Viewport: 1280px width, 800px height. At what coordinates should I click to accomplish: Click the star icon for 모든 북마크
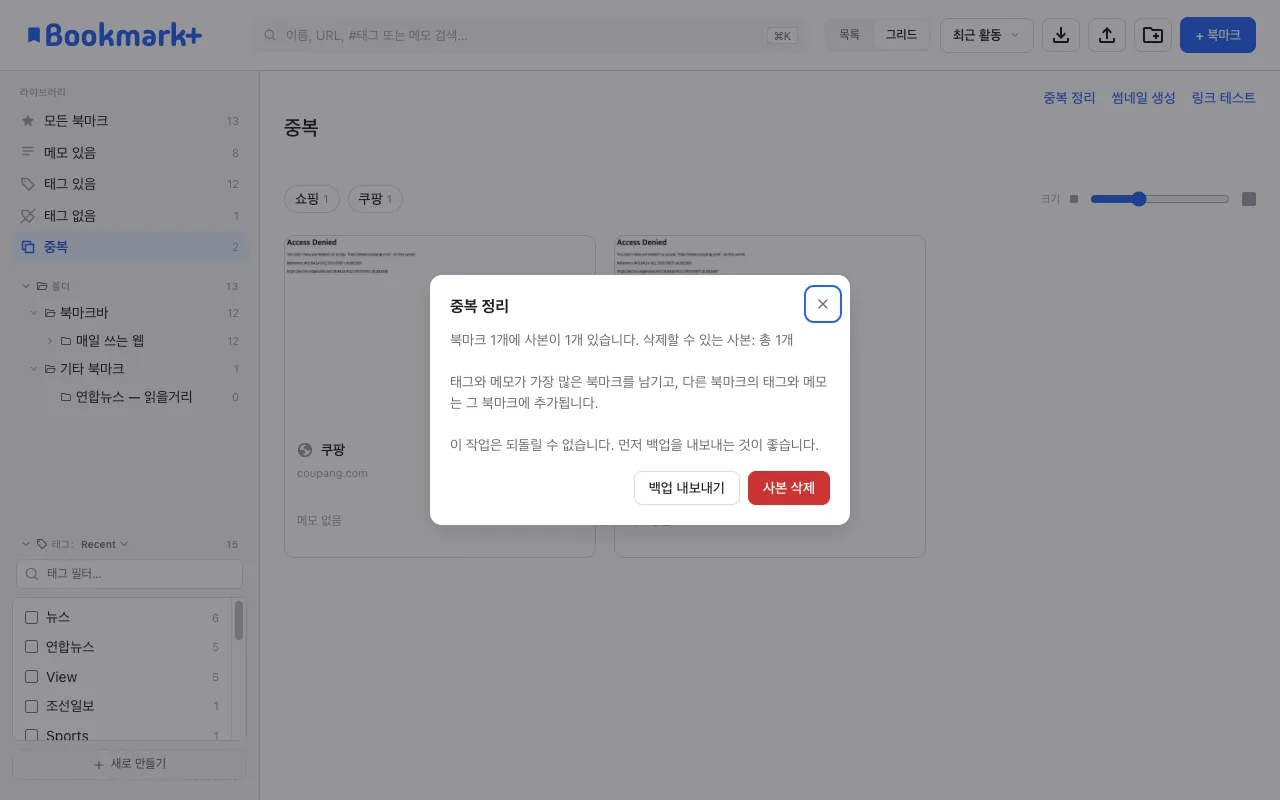(x=28, y=121)
